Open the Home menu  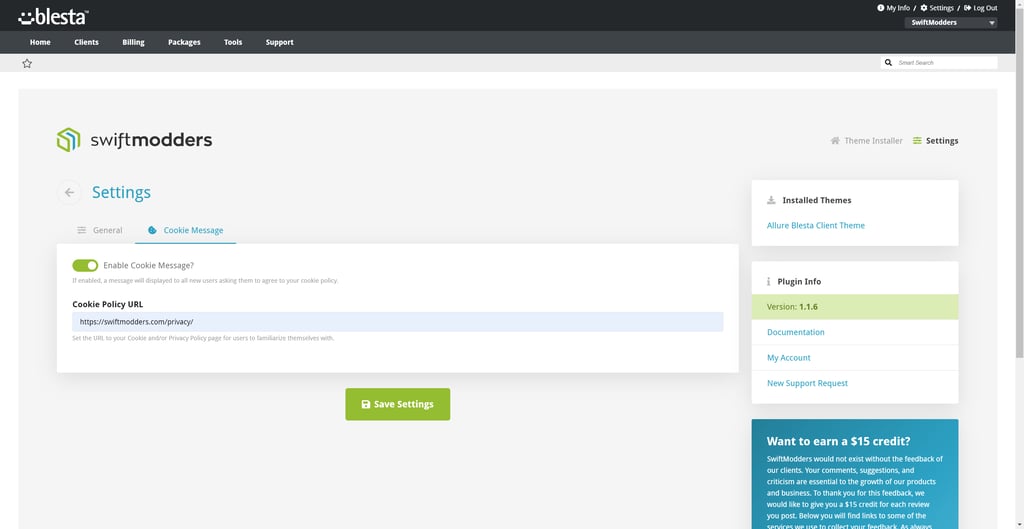tap(40, 42)
